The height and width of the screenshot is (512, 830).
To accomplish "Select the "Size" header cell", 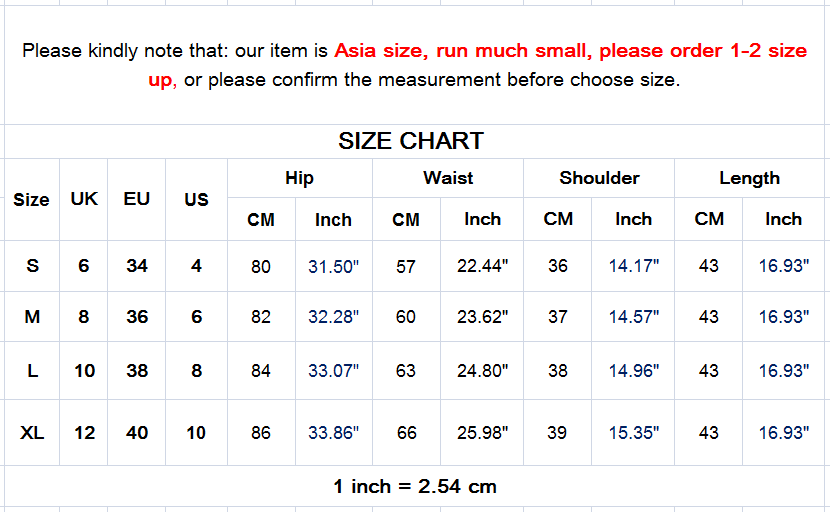I will [x=31, y=199].
